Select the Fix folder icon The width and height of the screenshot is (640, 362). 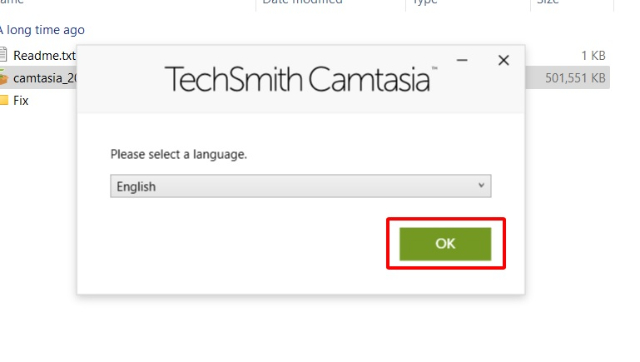pos(4,100)
